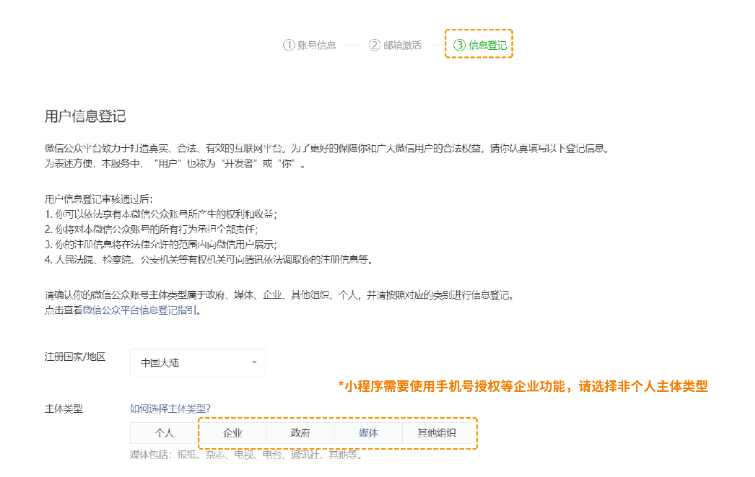
Task: Click the 用户信息登记 heading
Action: pos(85,116)
